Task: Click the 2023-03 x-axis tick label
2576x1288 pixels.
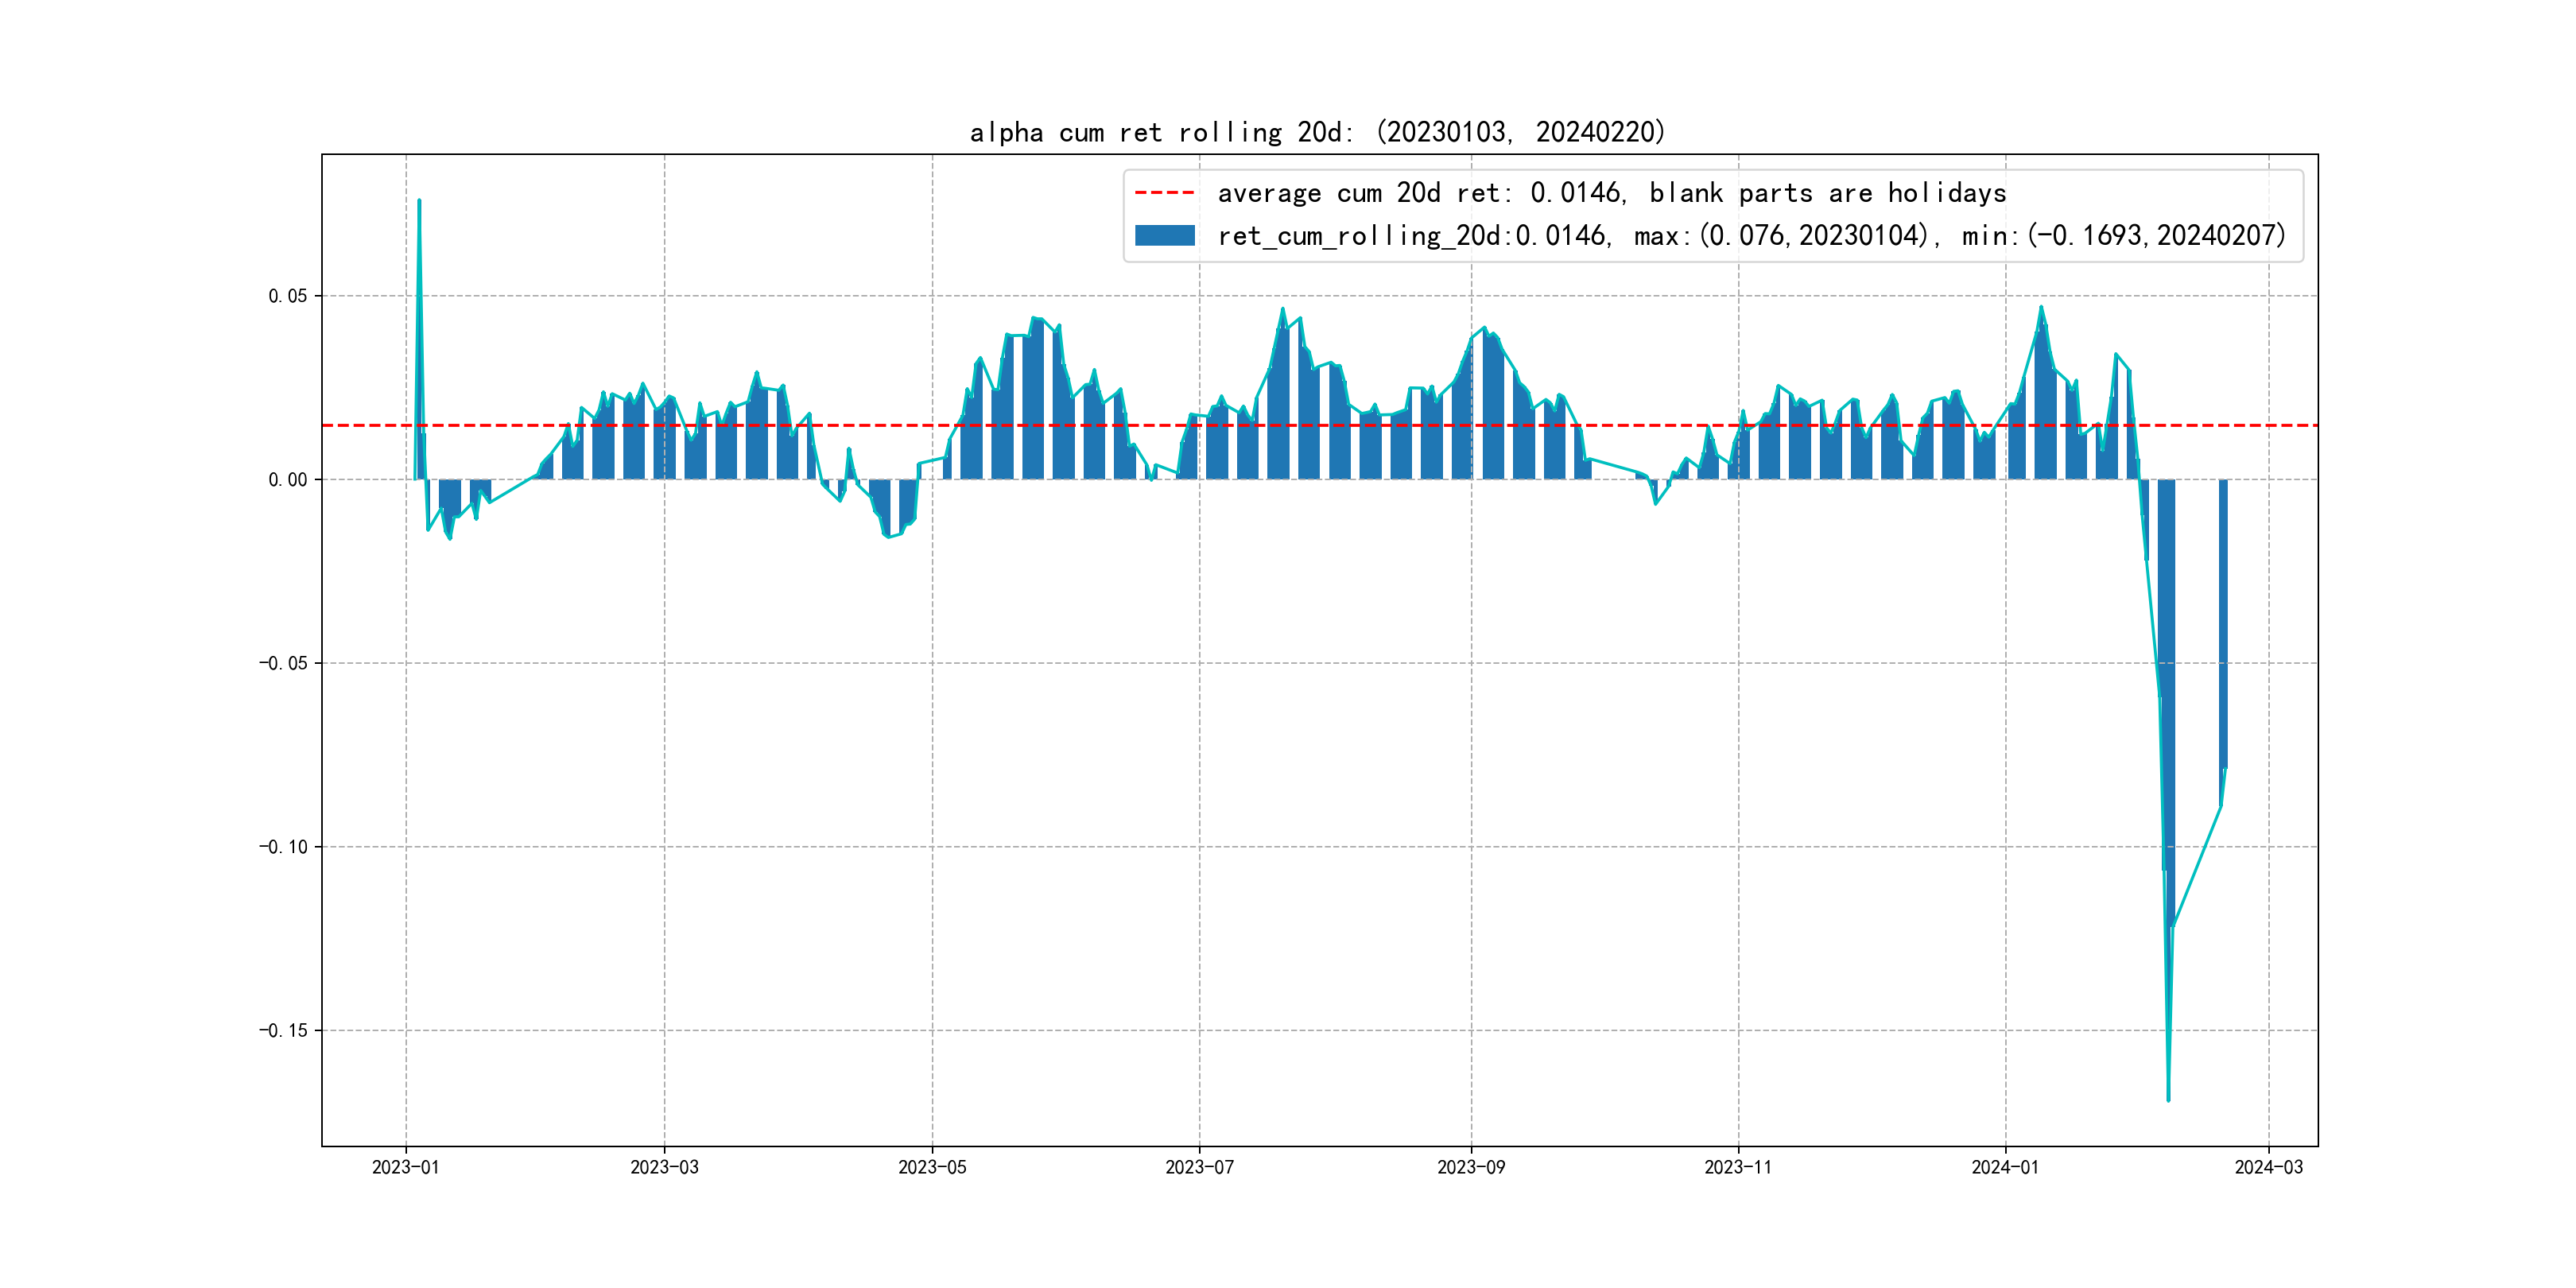Action: [664, 1167]
